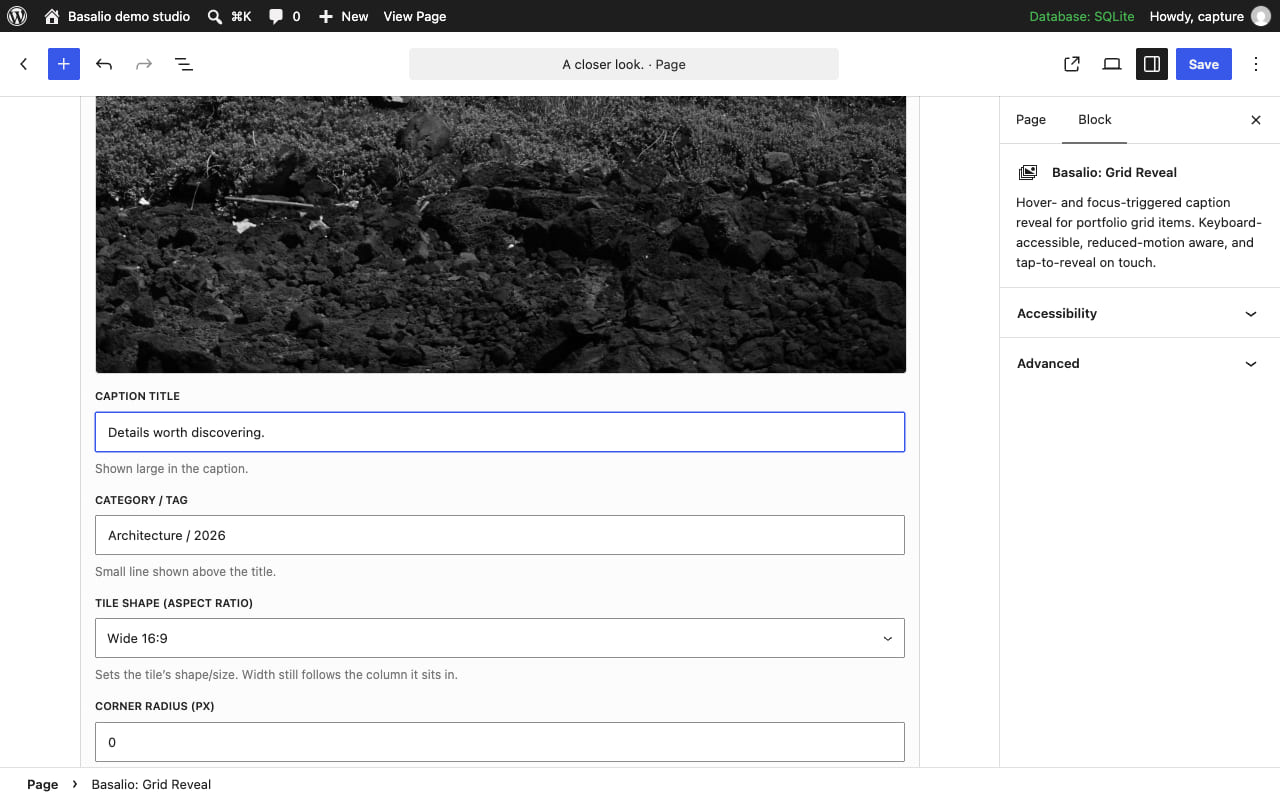Expand the Advanced panel
Screen dimensions: 1280x800
(x=1140, y=363)
